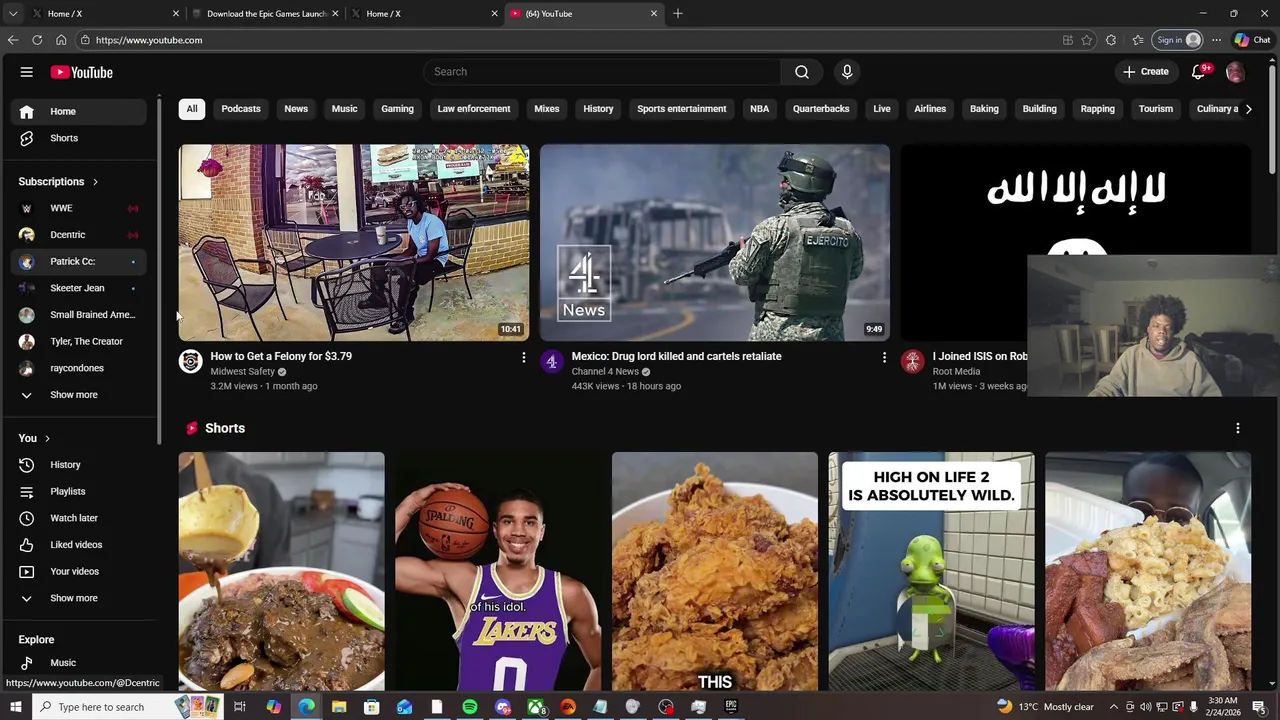Open Skeeter Jean subscription channel

[x=80, y=288]
